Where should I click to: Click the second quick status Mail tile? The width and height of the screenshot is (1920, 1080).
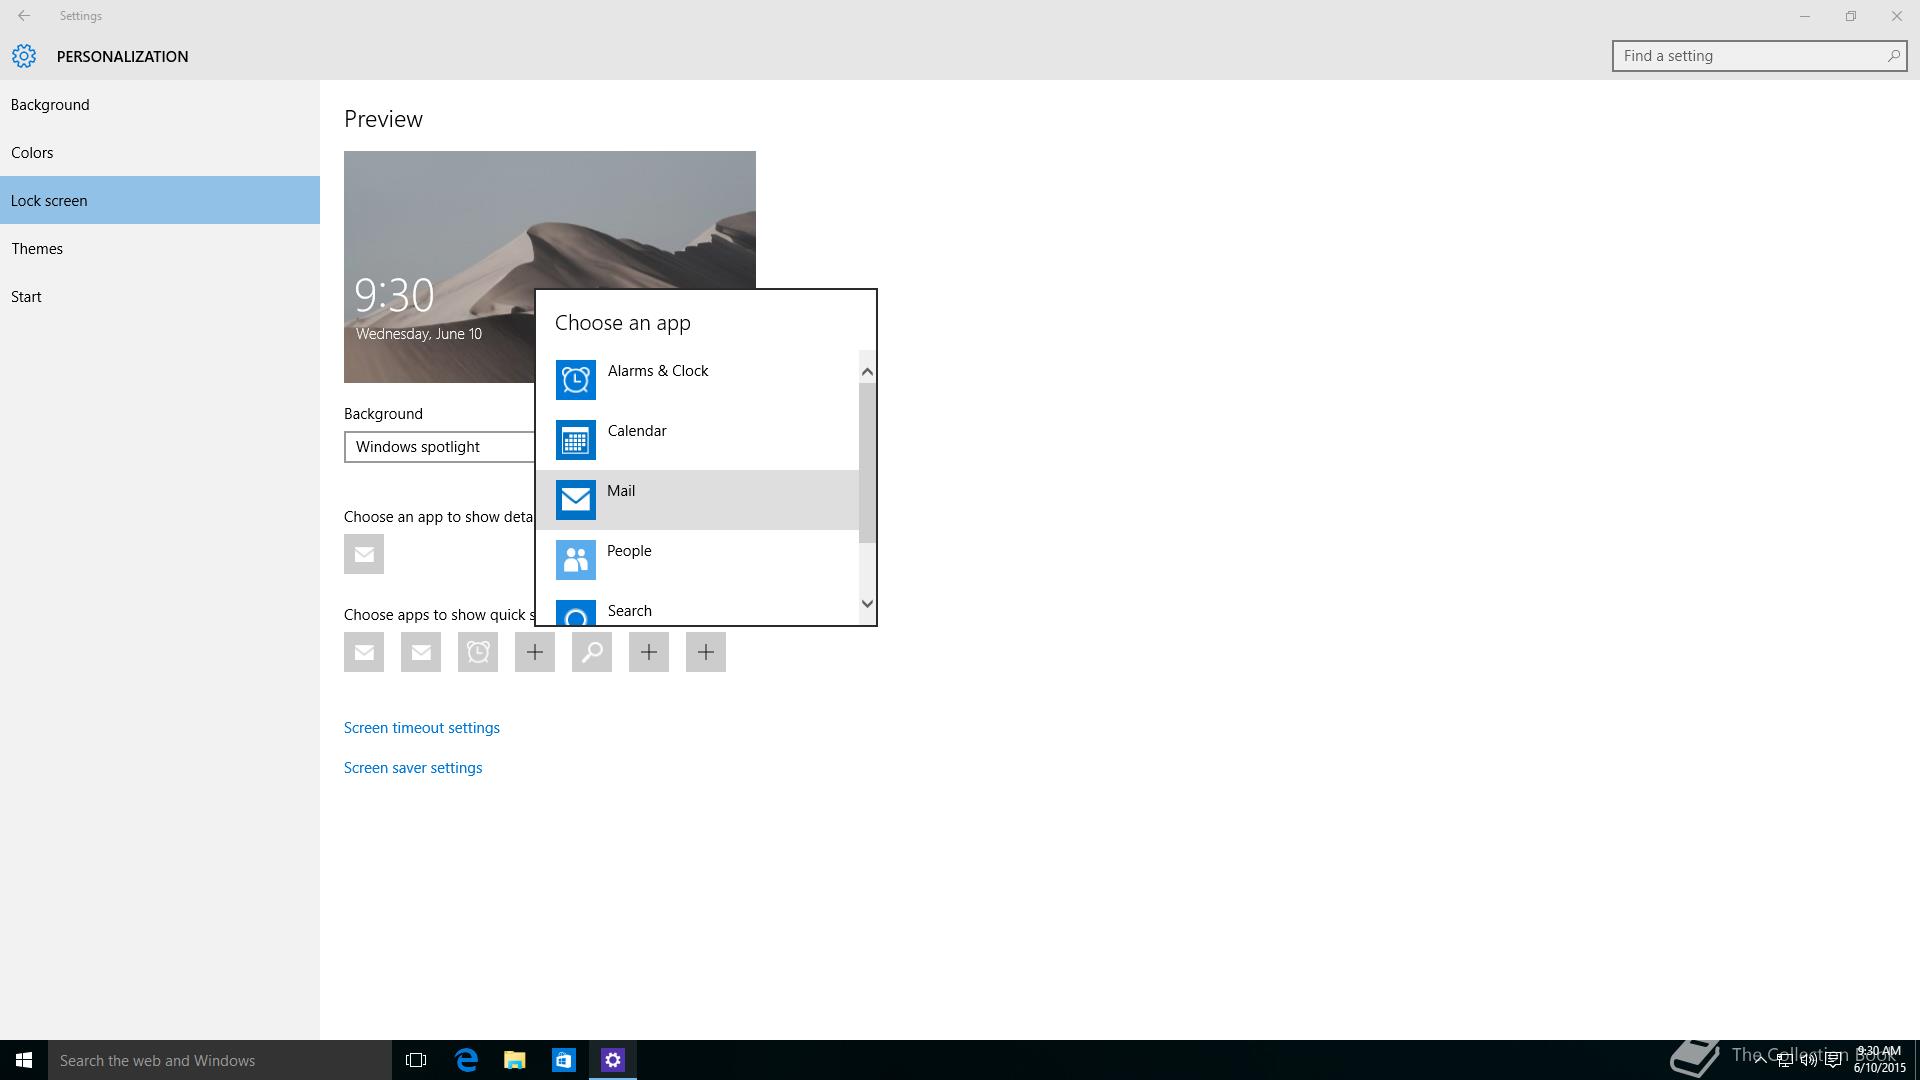click(x=421, y=652)
